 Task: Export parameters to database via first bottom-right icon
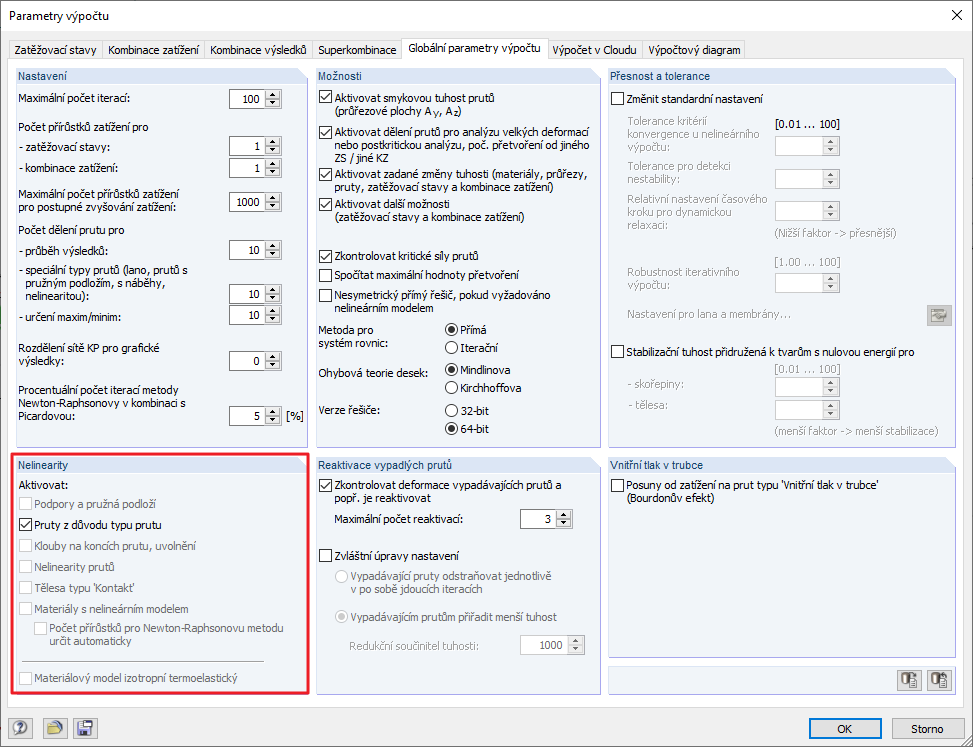click(x=909, y=679)
